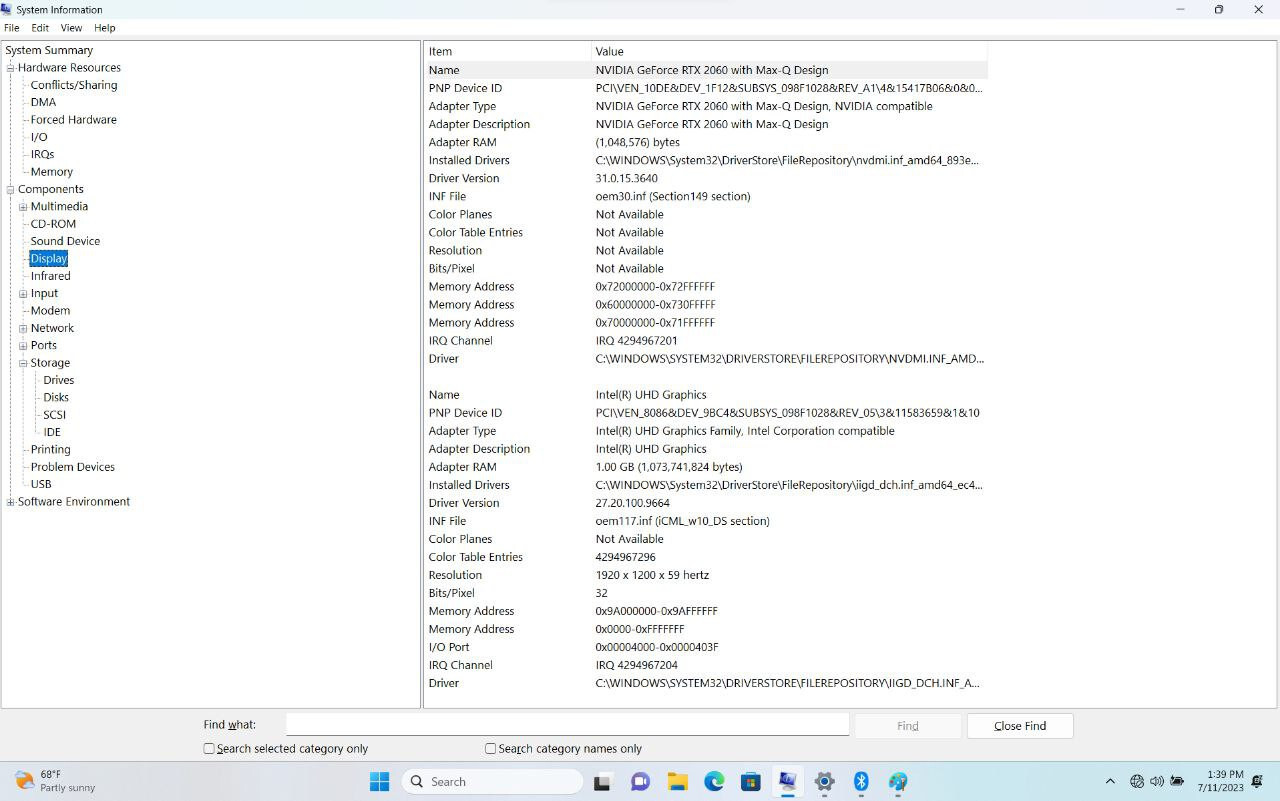Click the battery tray icon
The height and width of the screenshot is (801, 1280).
pyautogui.click(x=1178, y=782)
